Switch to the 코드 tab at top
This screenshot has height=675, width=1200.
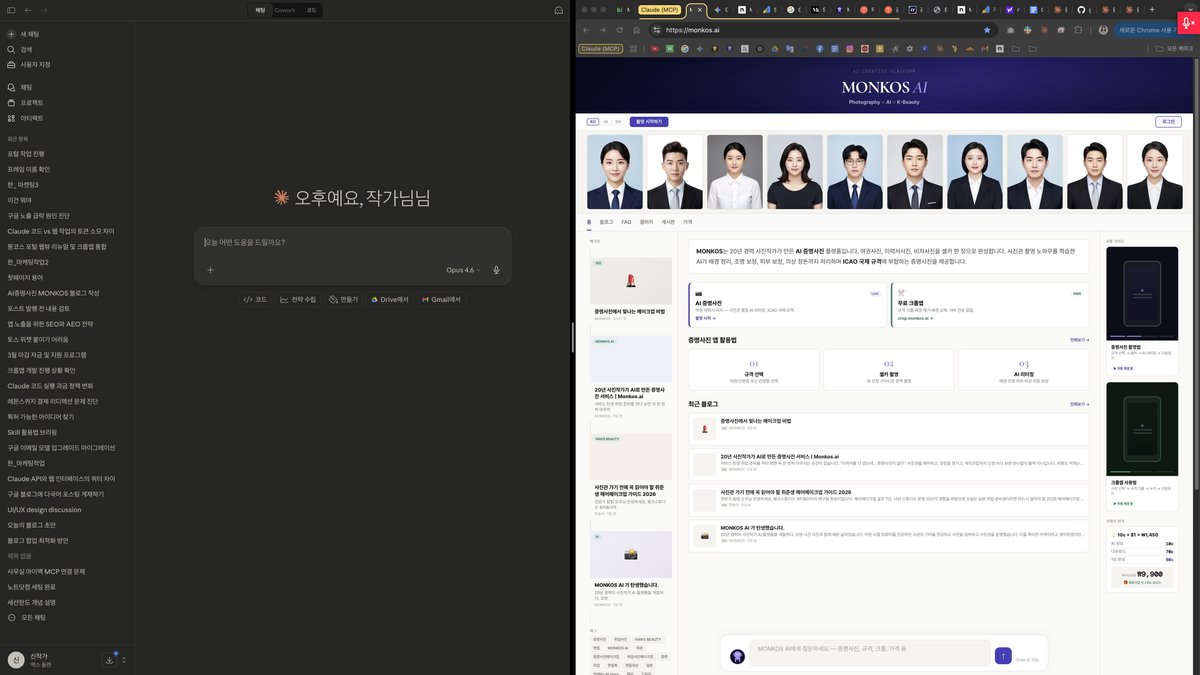point(312,10)
